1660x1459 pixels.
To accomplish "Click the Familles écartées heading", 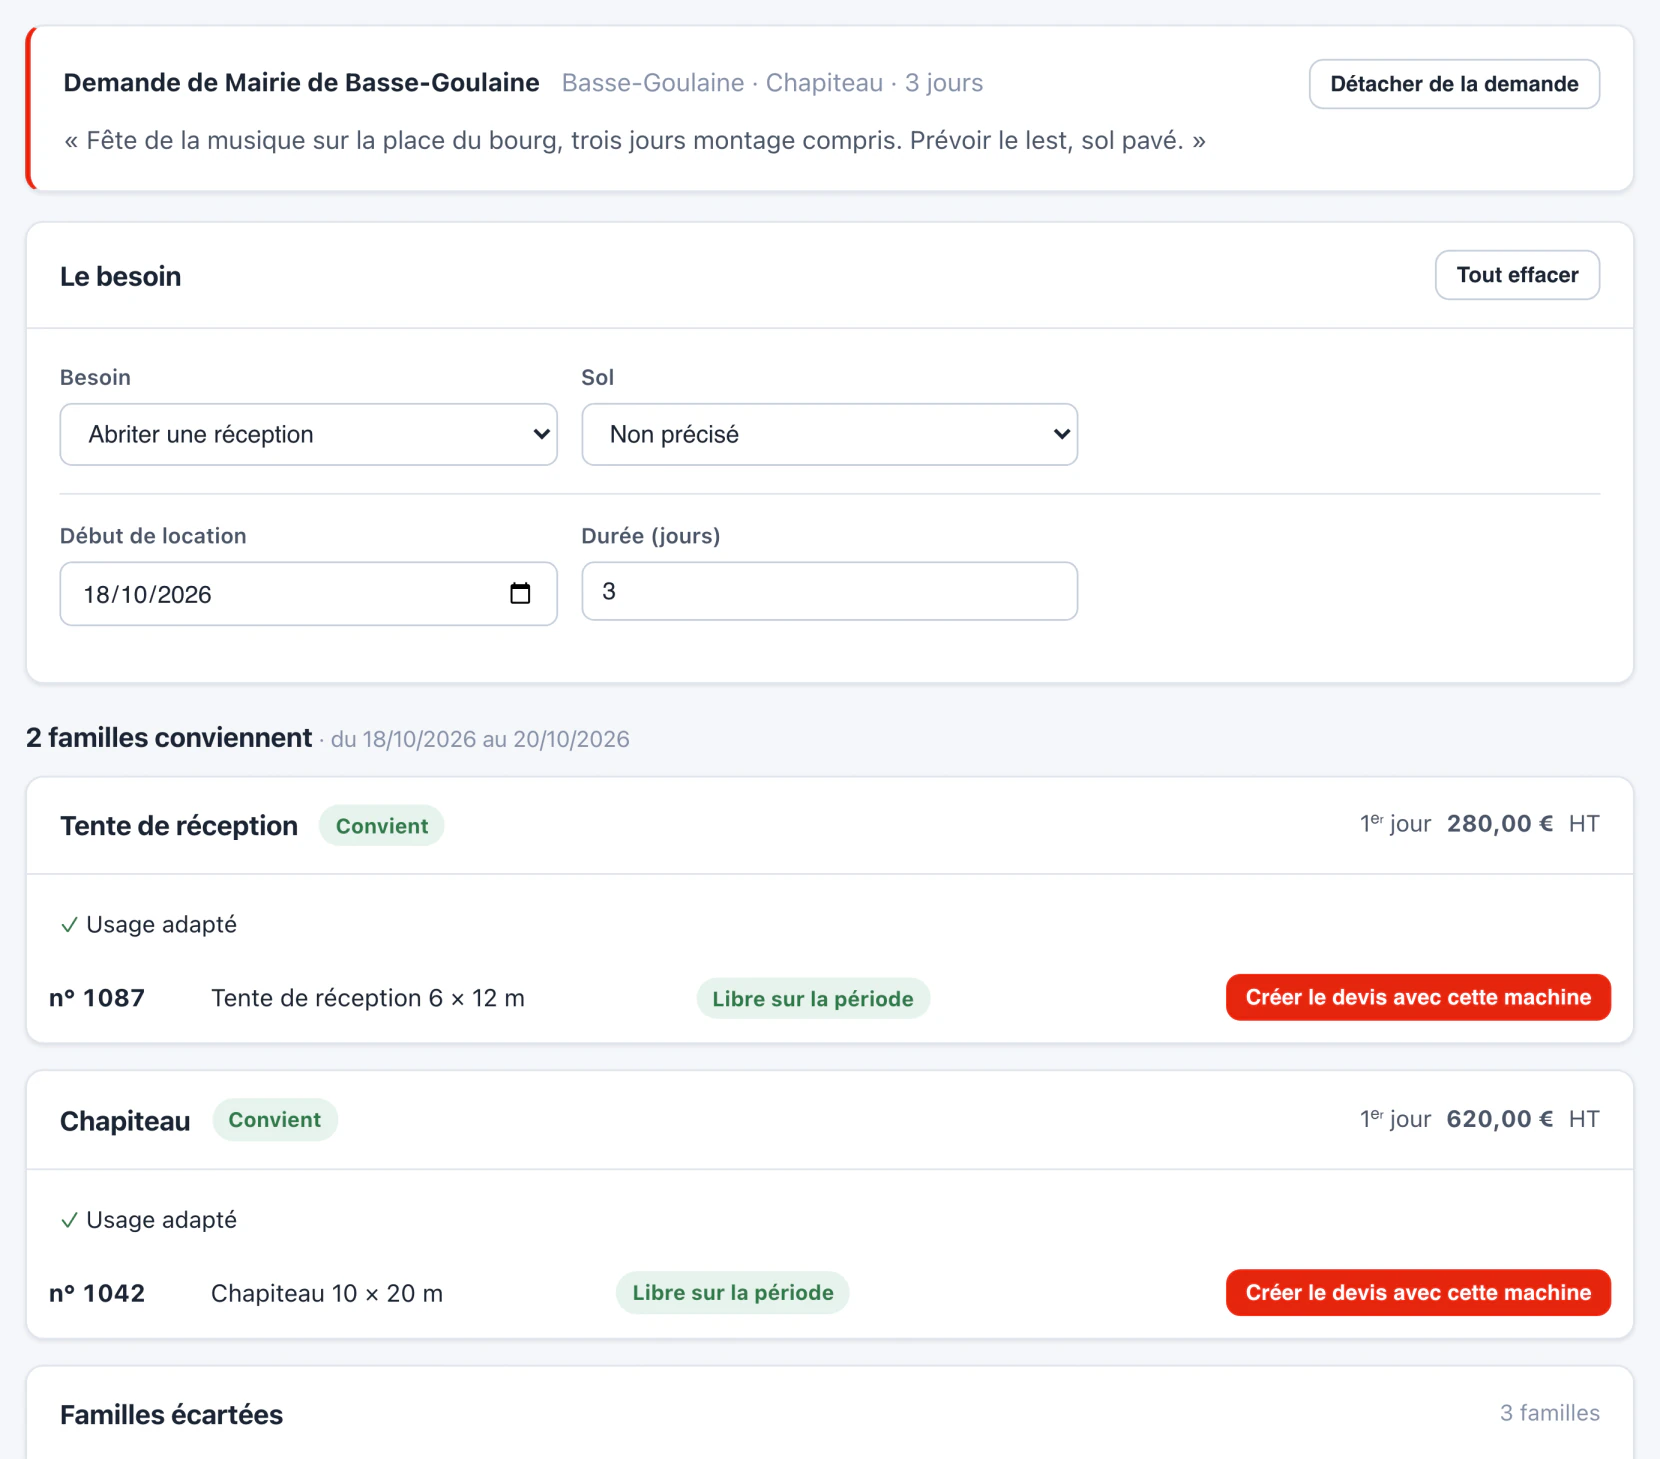I will click(x=172, y=1415).
